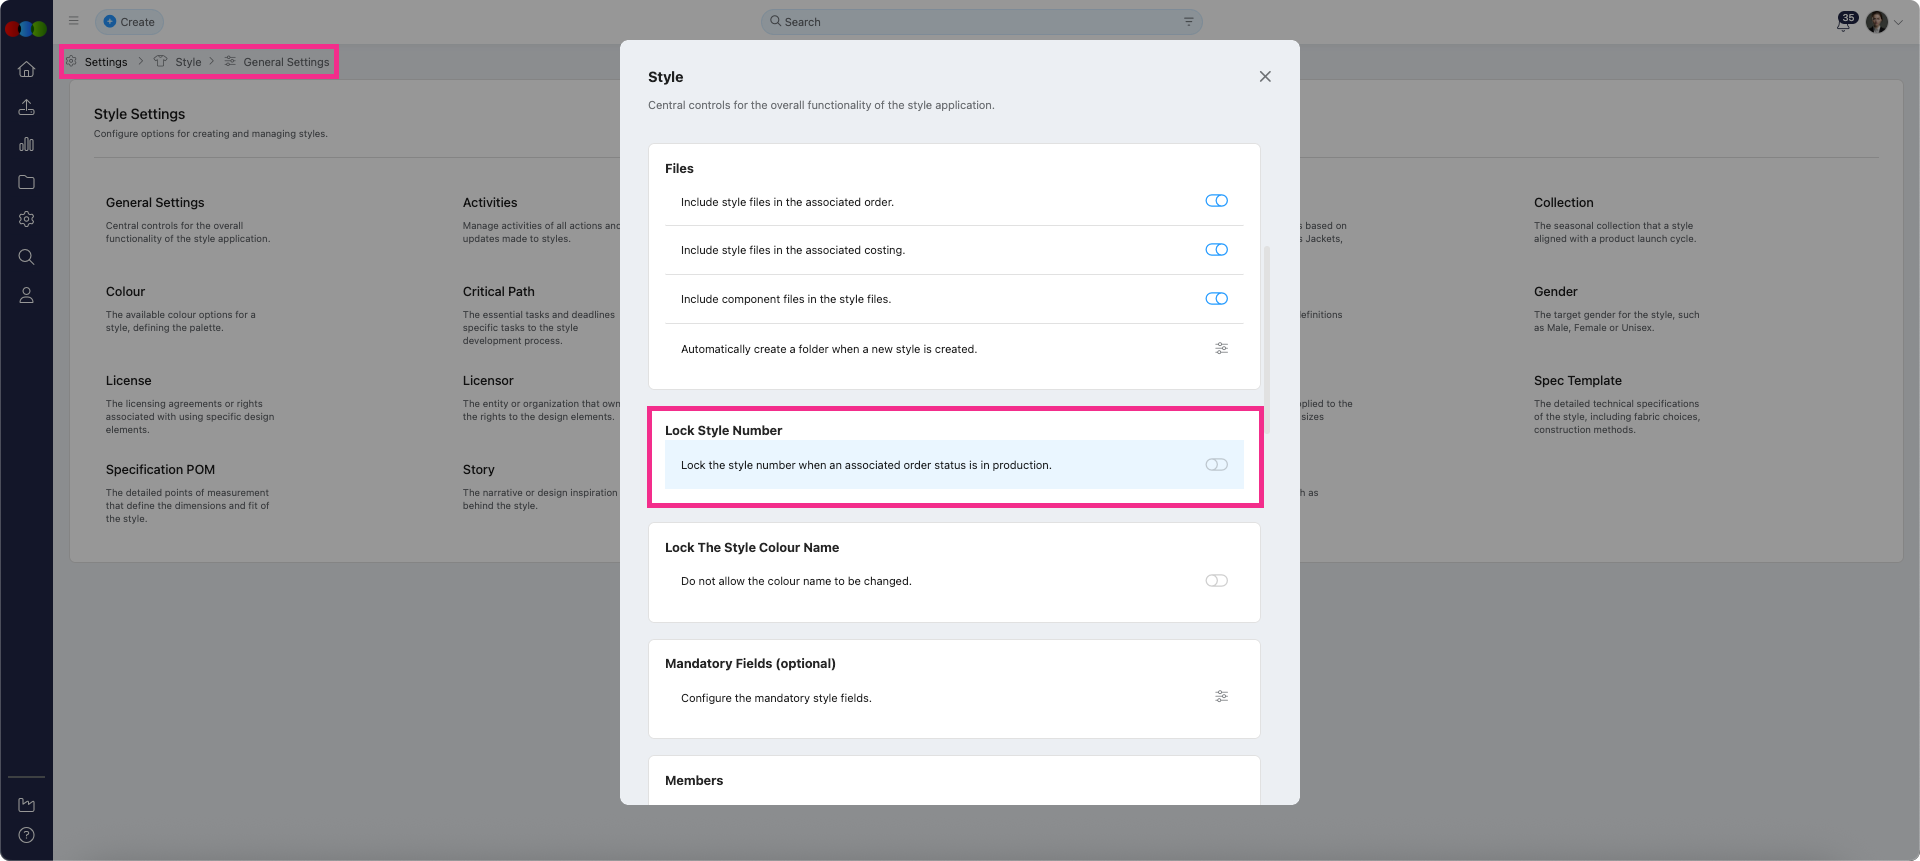
Task: Select Style in breadcrumb path
Action: 188,62
